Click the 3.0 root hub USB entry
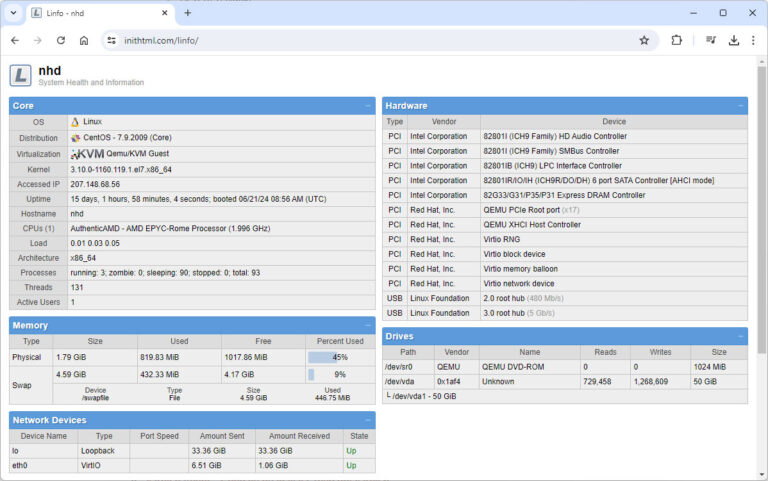The height and width of the screenshot is (481, 768). point(519,313)
